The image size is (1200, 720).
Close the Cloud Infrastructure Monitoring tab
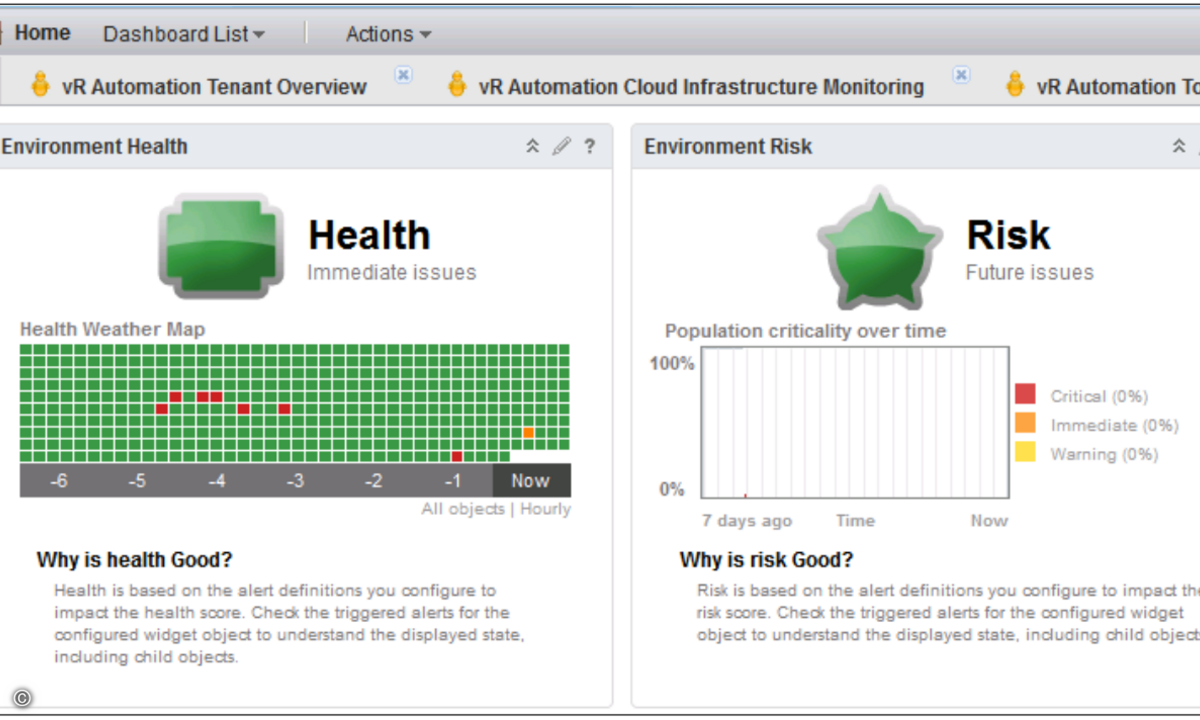point(961,75)
